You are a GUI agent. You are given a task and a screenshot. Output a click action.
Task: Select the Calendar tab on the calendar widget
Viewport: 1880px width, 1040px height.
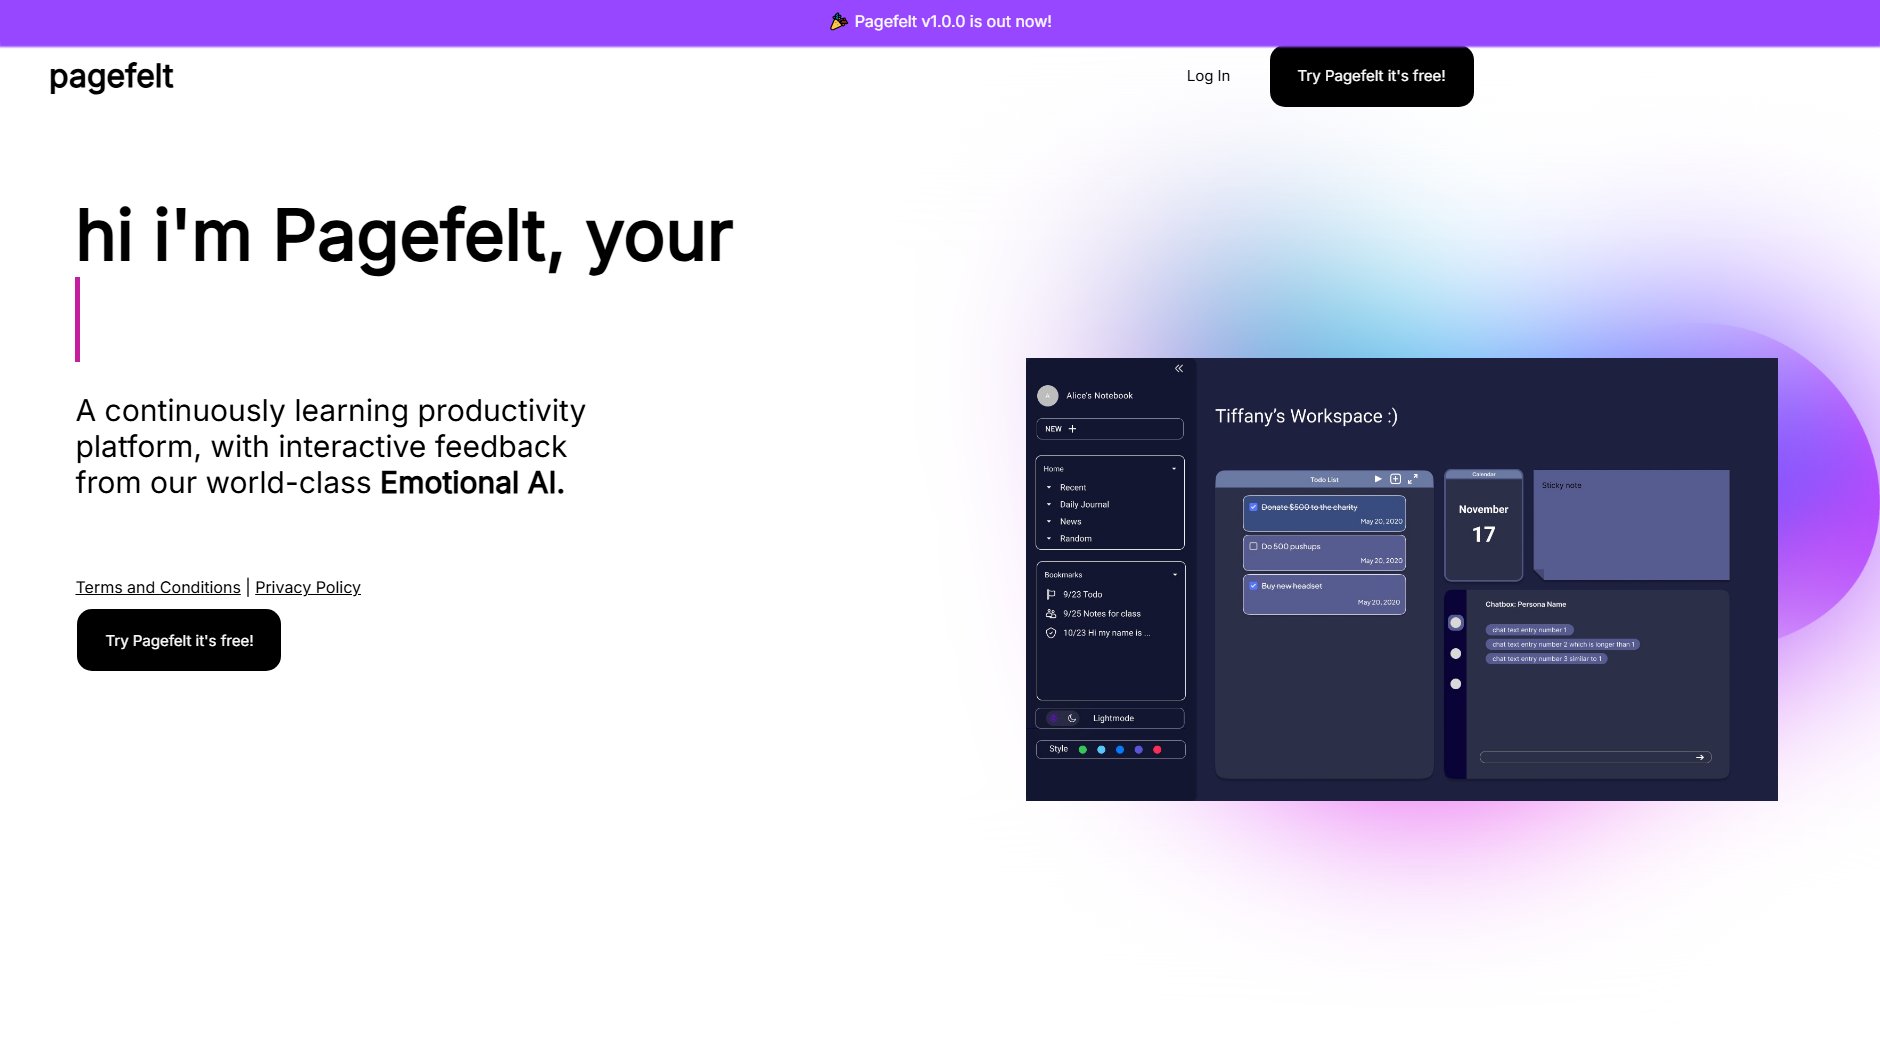click(x=1483, y=474)
